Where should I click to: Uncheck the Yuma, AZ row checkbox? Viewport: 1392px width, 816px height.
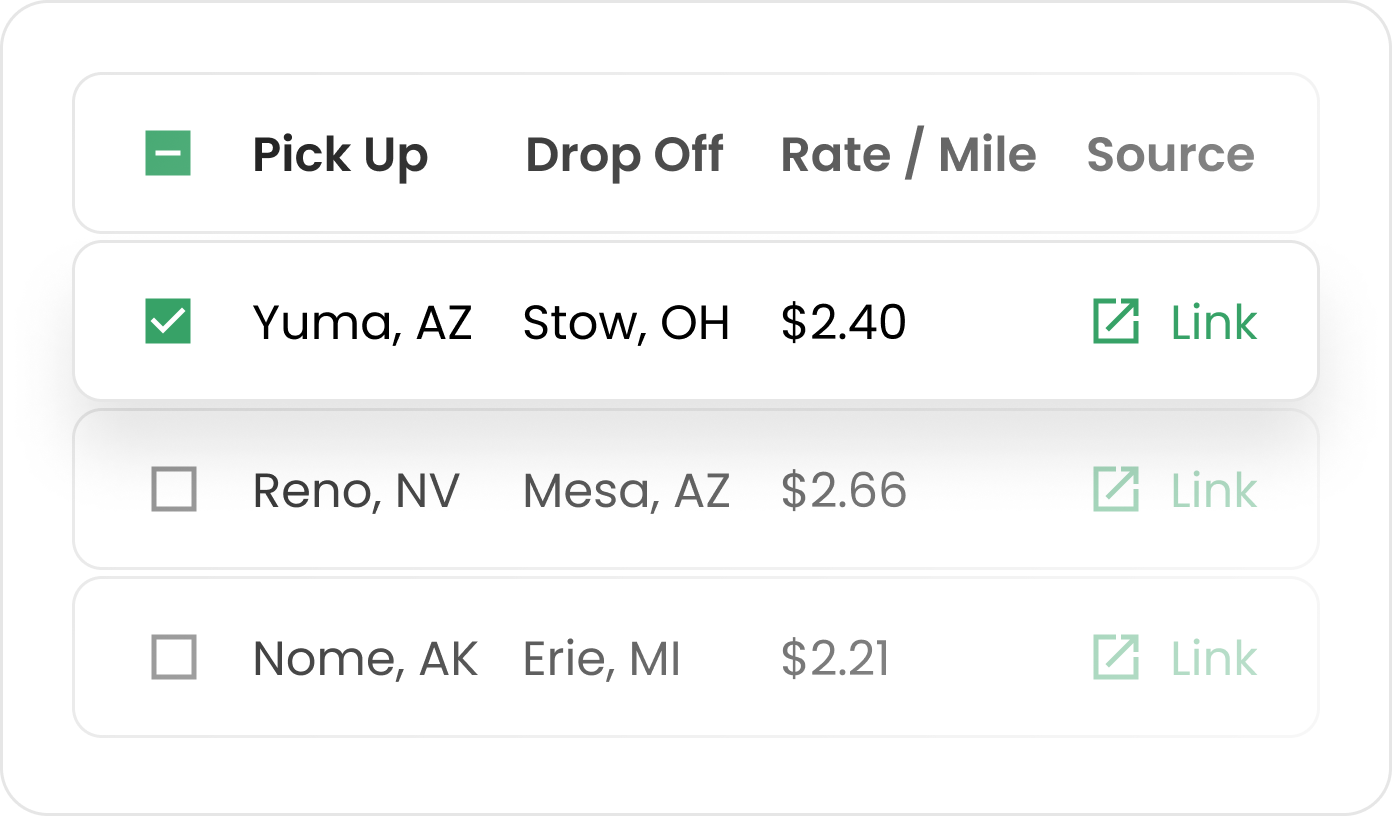(x=168, y=322)
